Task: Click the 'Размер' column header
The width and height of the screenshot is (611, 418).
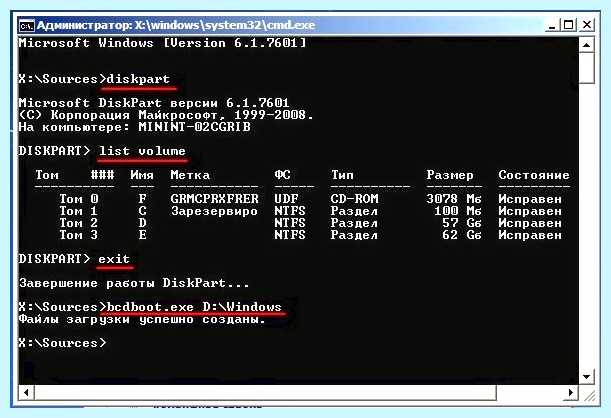Action: pyautogui.click(x=450, y=175)
